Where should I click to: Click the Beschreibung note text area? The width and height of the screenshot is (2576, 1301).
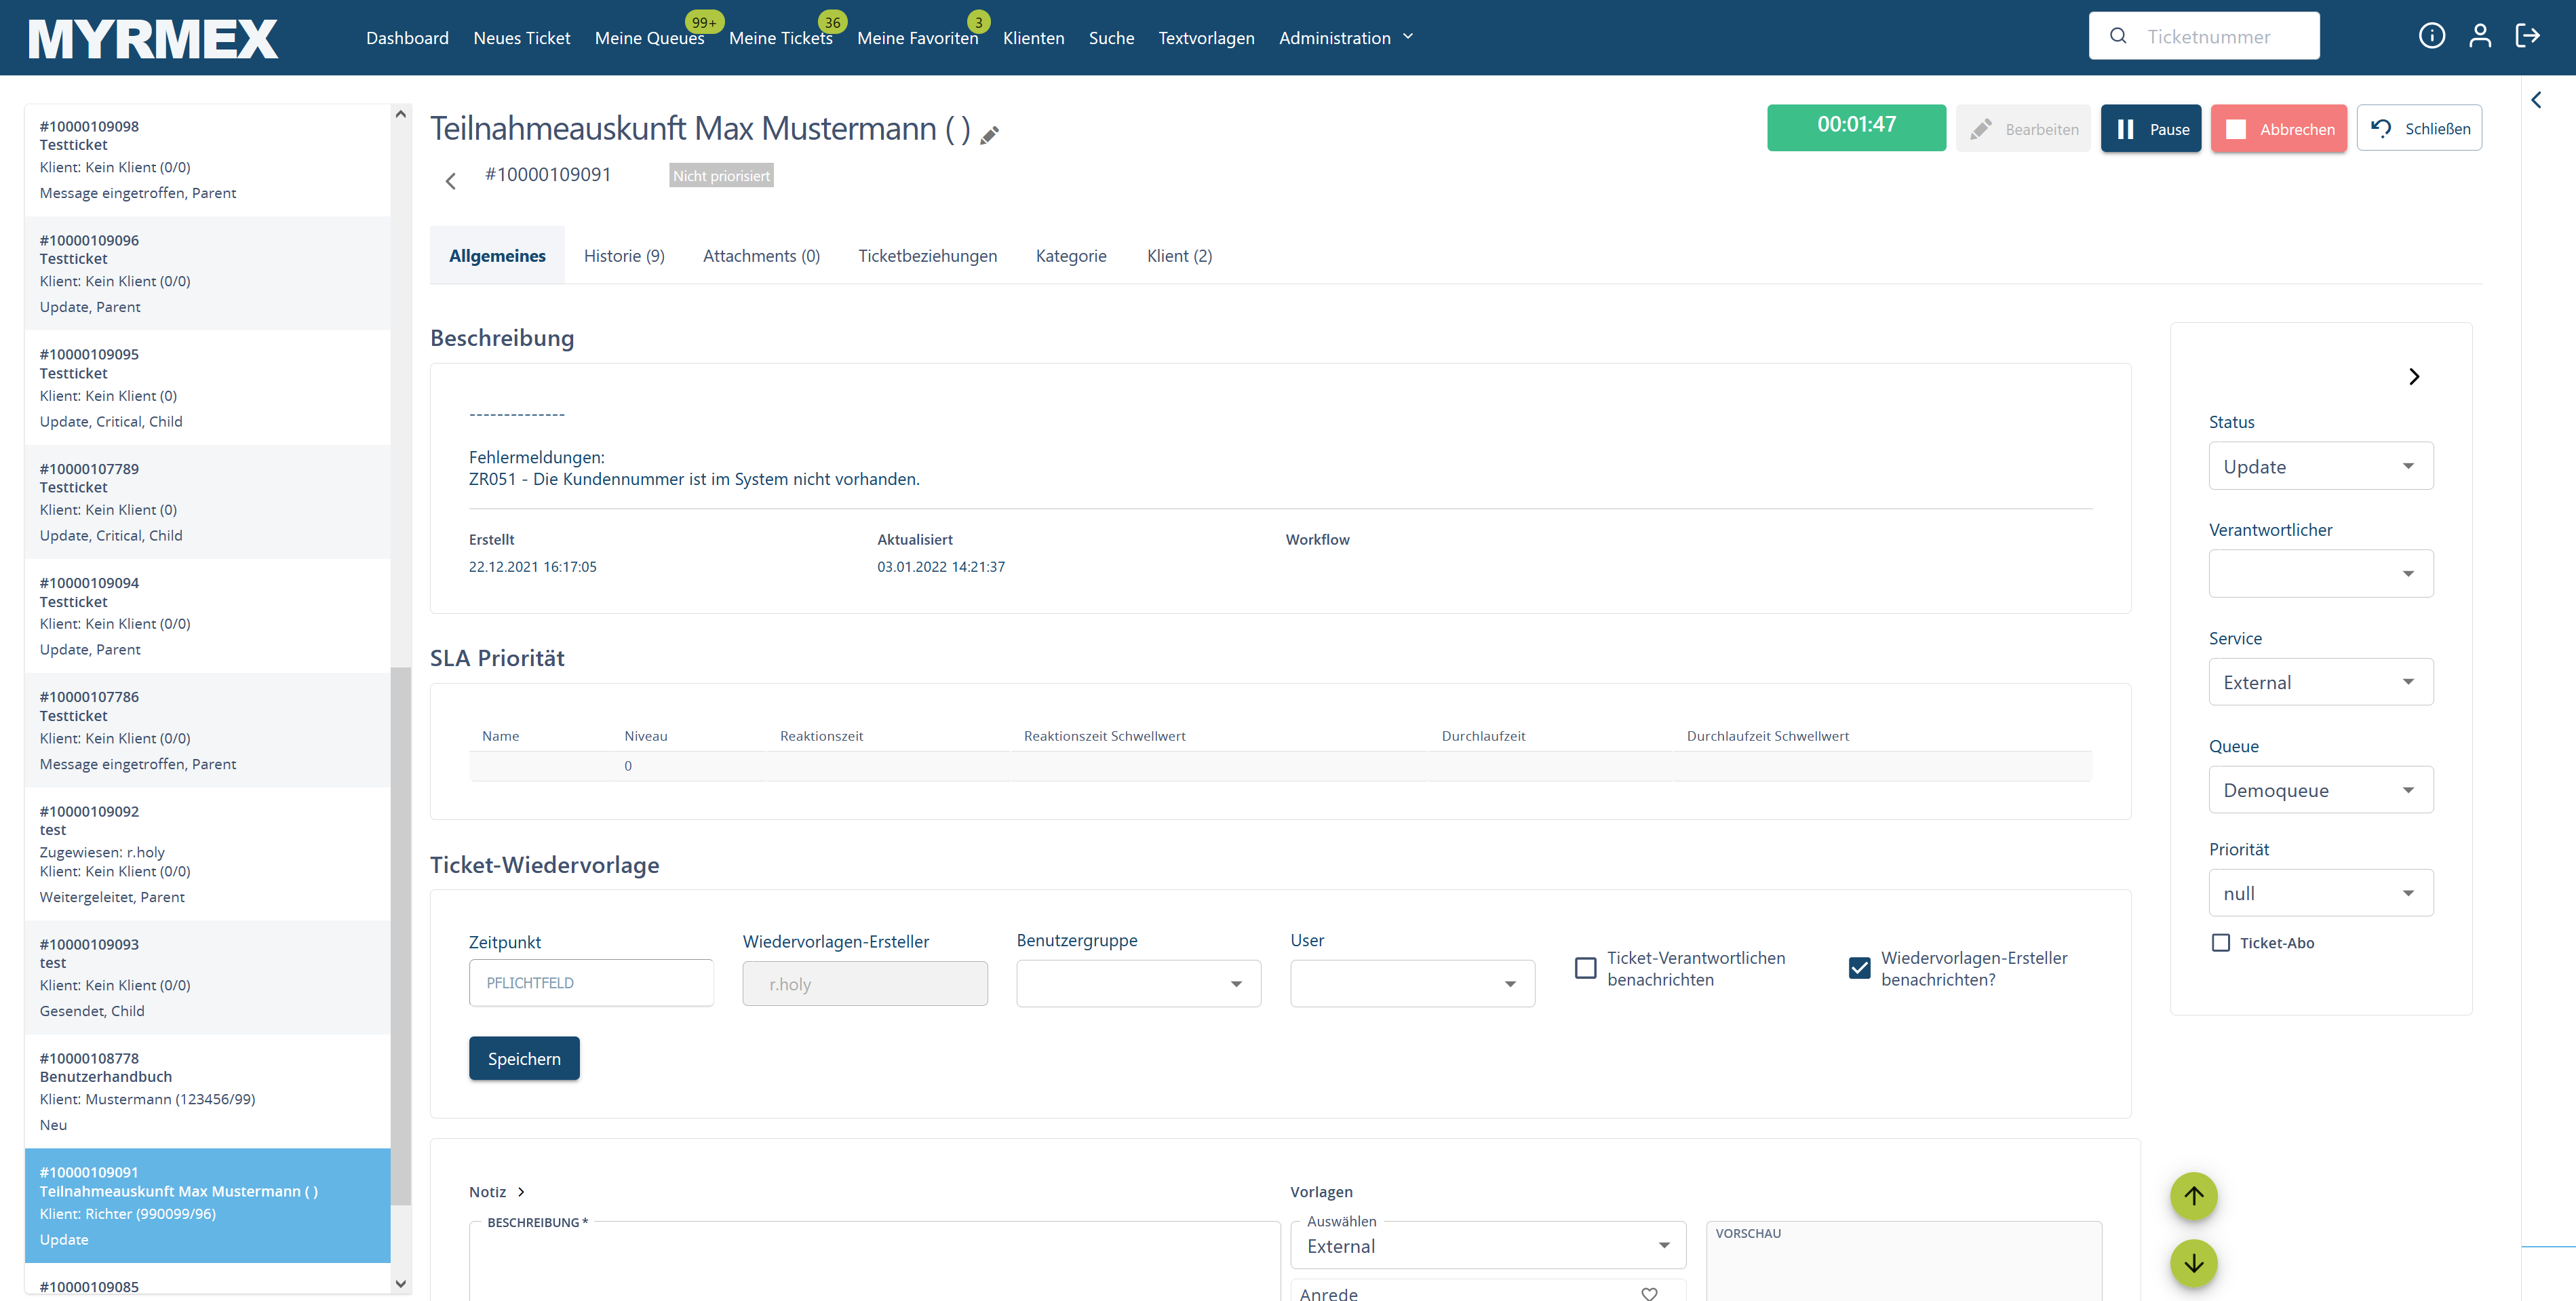[874, 1260]
